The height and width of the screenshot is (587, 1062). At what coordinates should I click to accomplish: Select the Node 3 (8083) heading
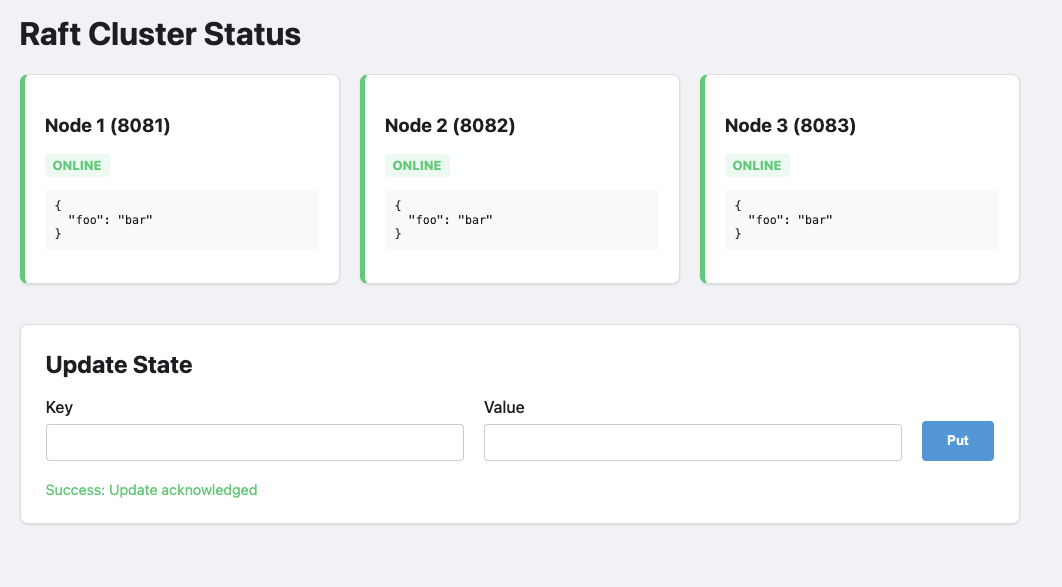point(790,126)
